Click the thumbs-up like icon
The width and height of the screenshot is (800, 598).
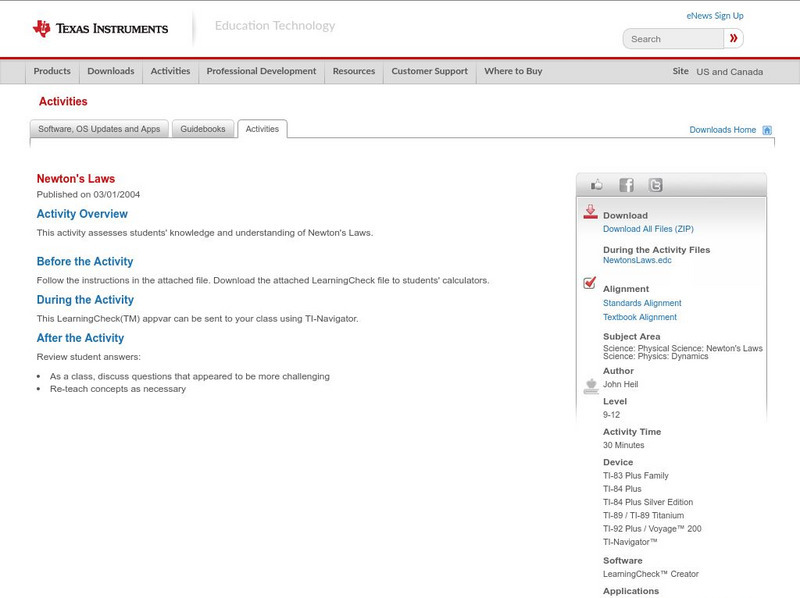click(597, 185)
